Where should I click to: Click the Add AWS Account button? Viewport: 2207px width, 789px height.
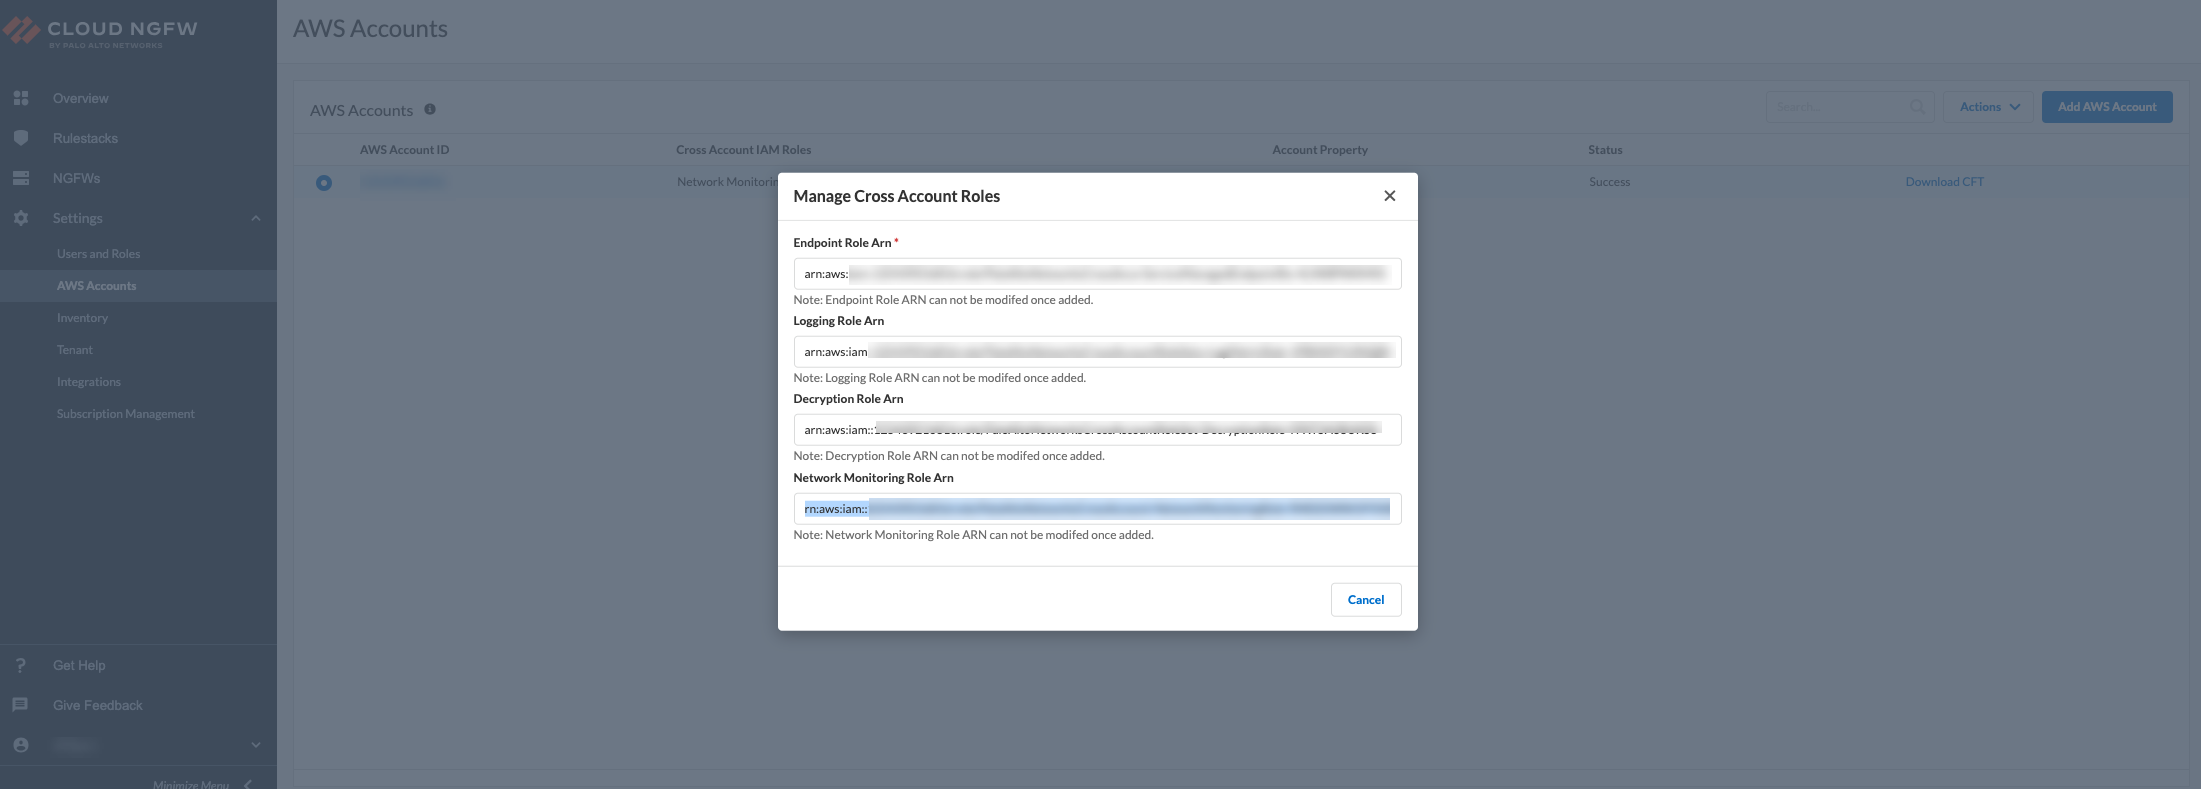coord(2106,107)
